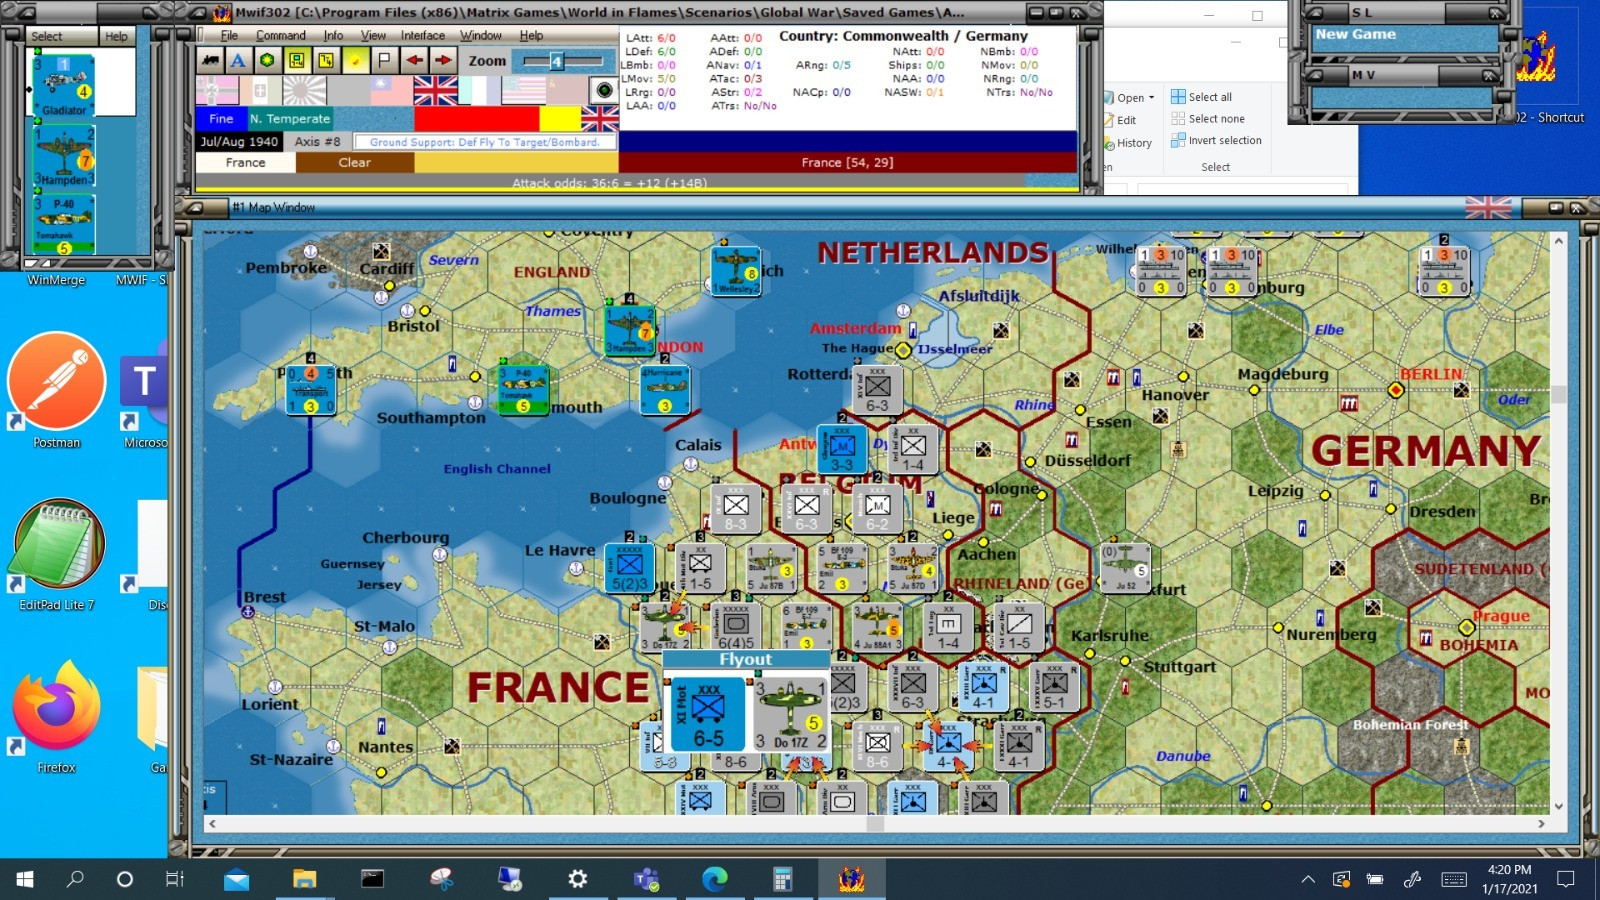Open Postman desktop shortcut
The image size is (1600, 900).
pos(57,391)
